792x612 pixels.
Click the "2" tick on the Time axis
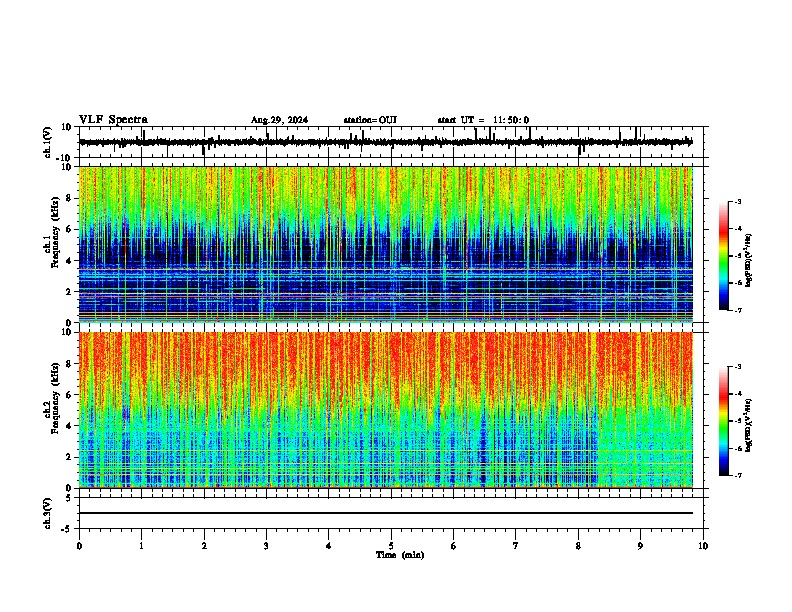[x=204, y=546]
